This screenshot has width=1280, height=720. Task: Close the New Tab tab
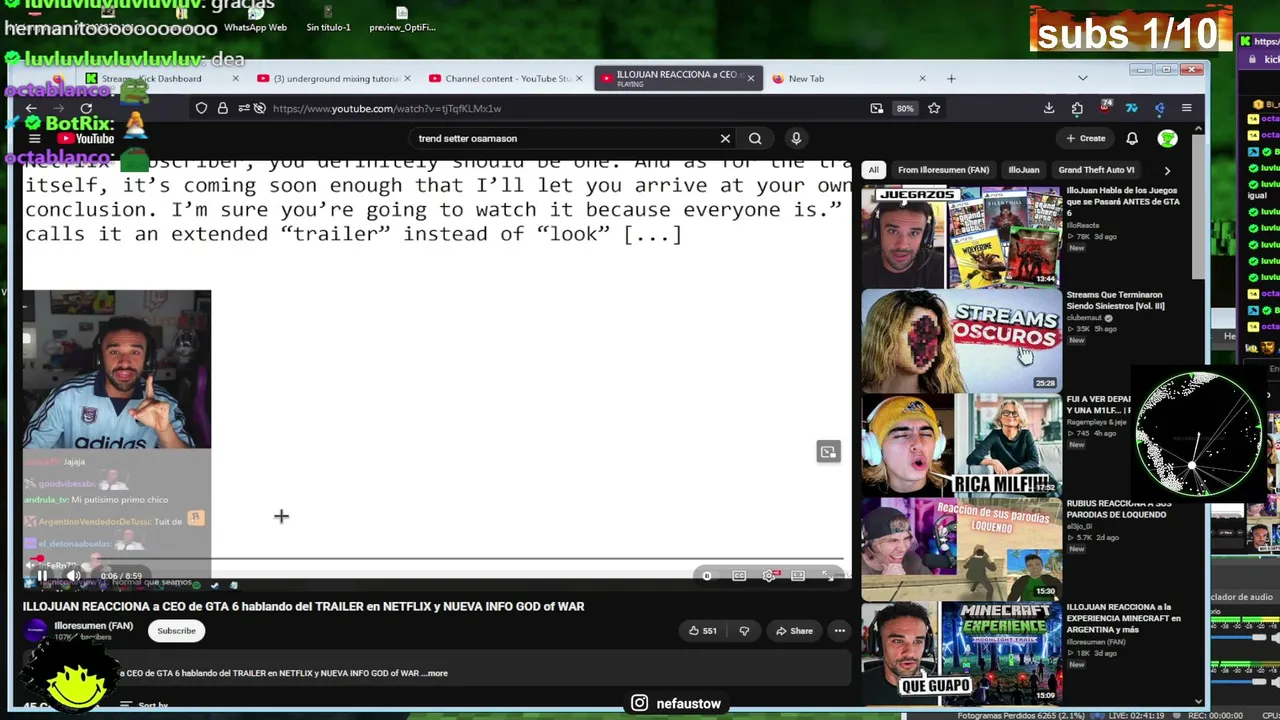point(922,78)
